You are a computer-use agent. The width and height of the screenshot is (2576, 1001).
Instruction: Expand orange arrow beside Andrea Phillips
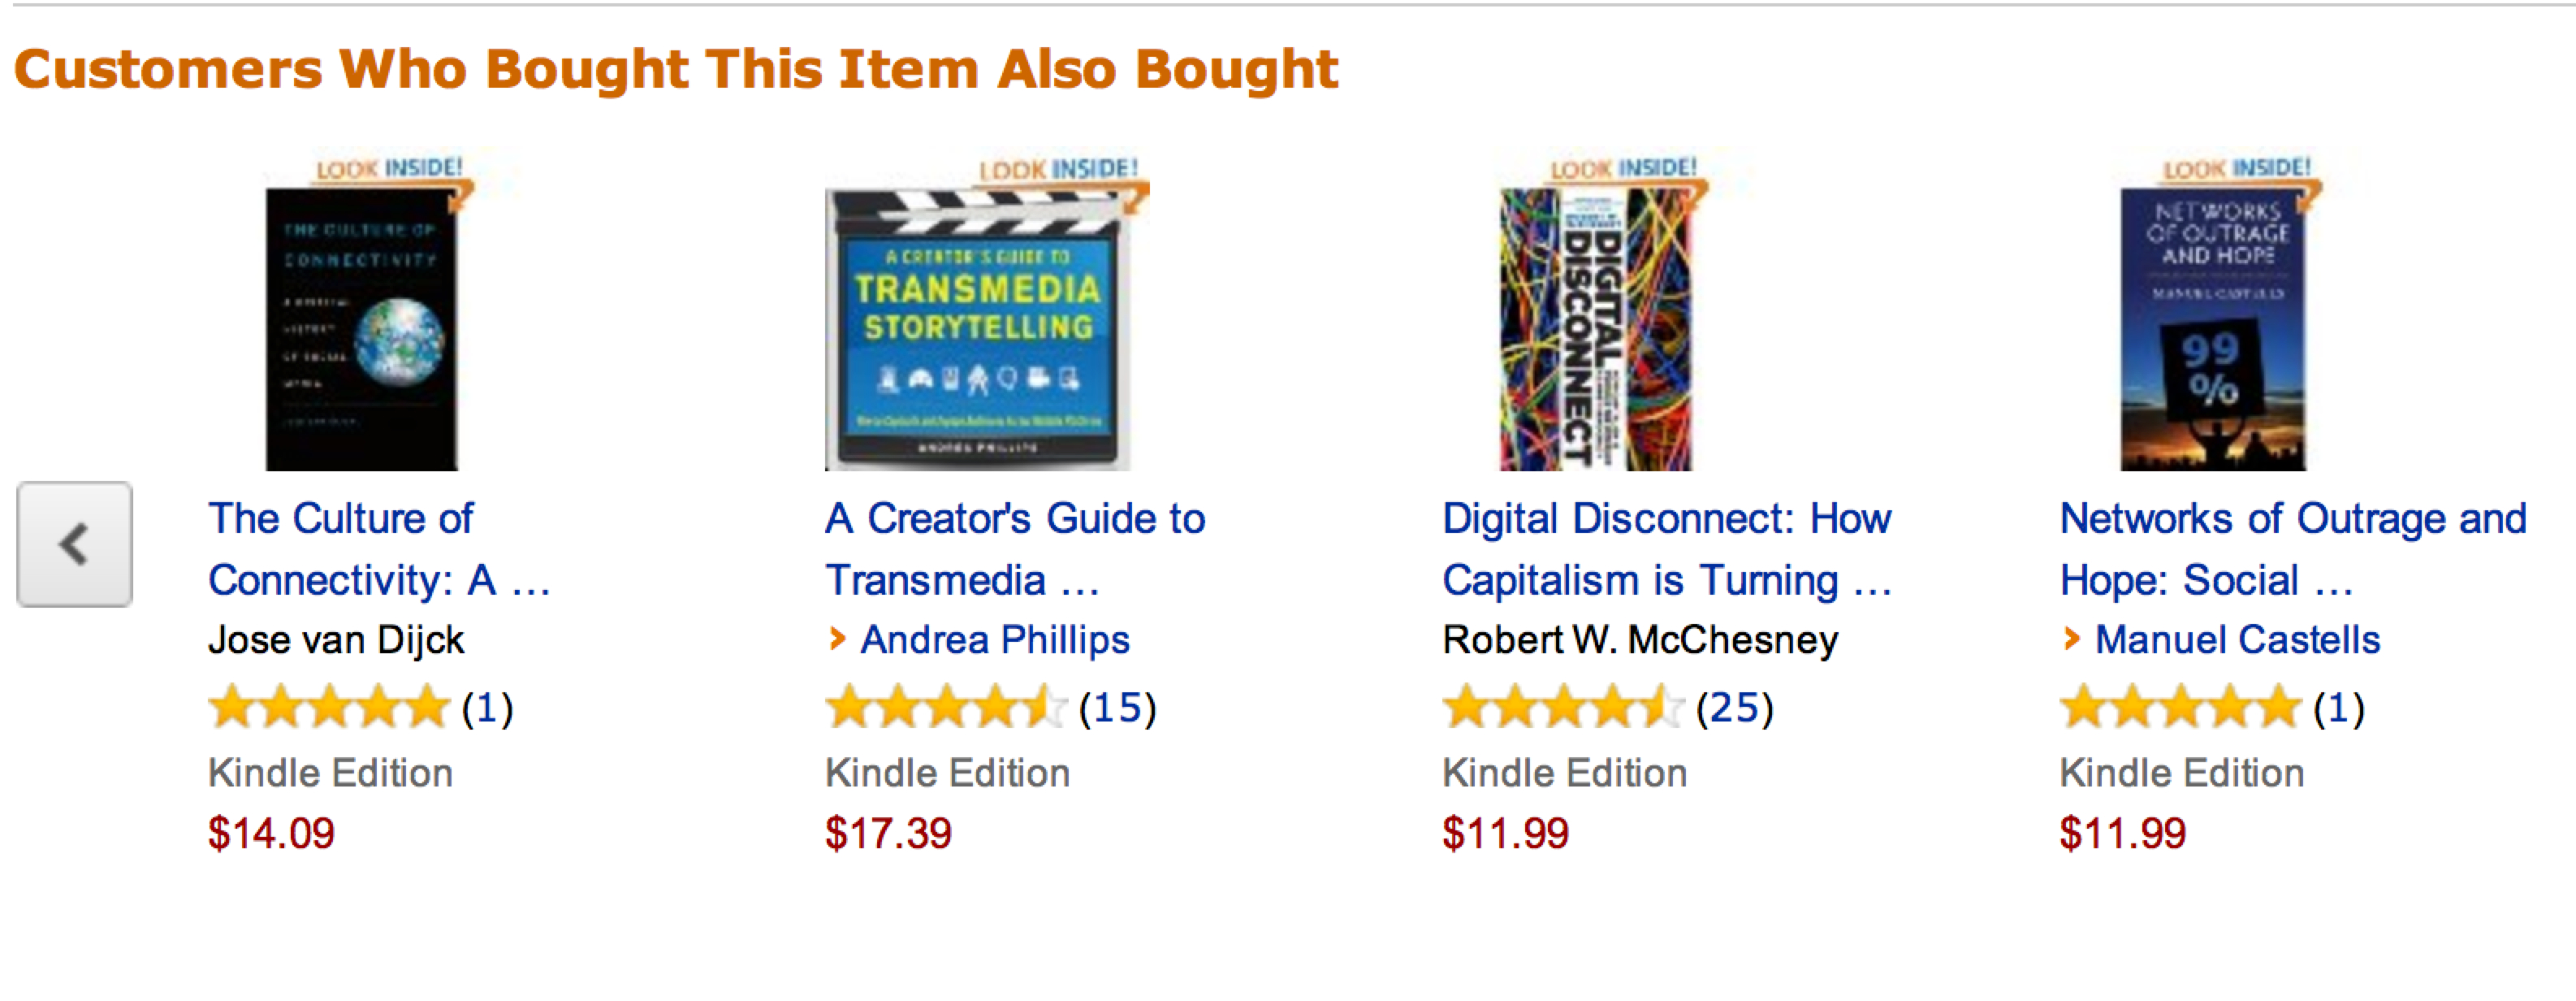point(837,638)
